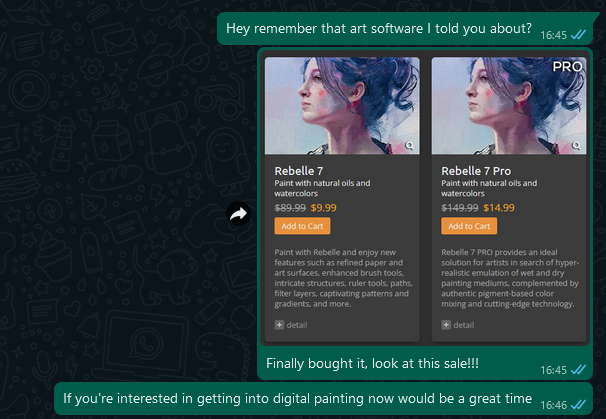The height and width of the screenshot is (419, 606).
Task: Click the "Rebelle 7 Pro" product title
Action: [476, 171]
